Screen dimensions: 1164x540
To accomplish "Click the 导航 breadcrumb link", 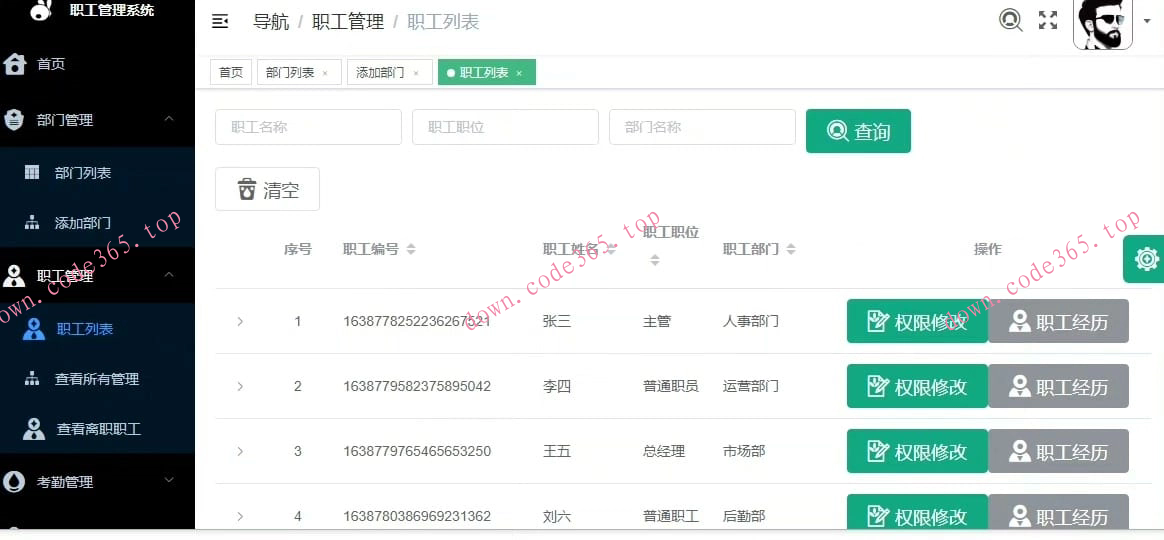I will pyautogui.click(x=271, y=22).
